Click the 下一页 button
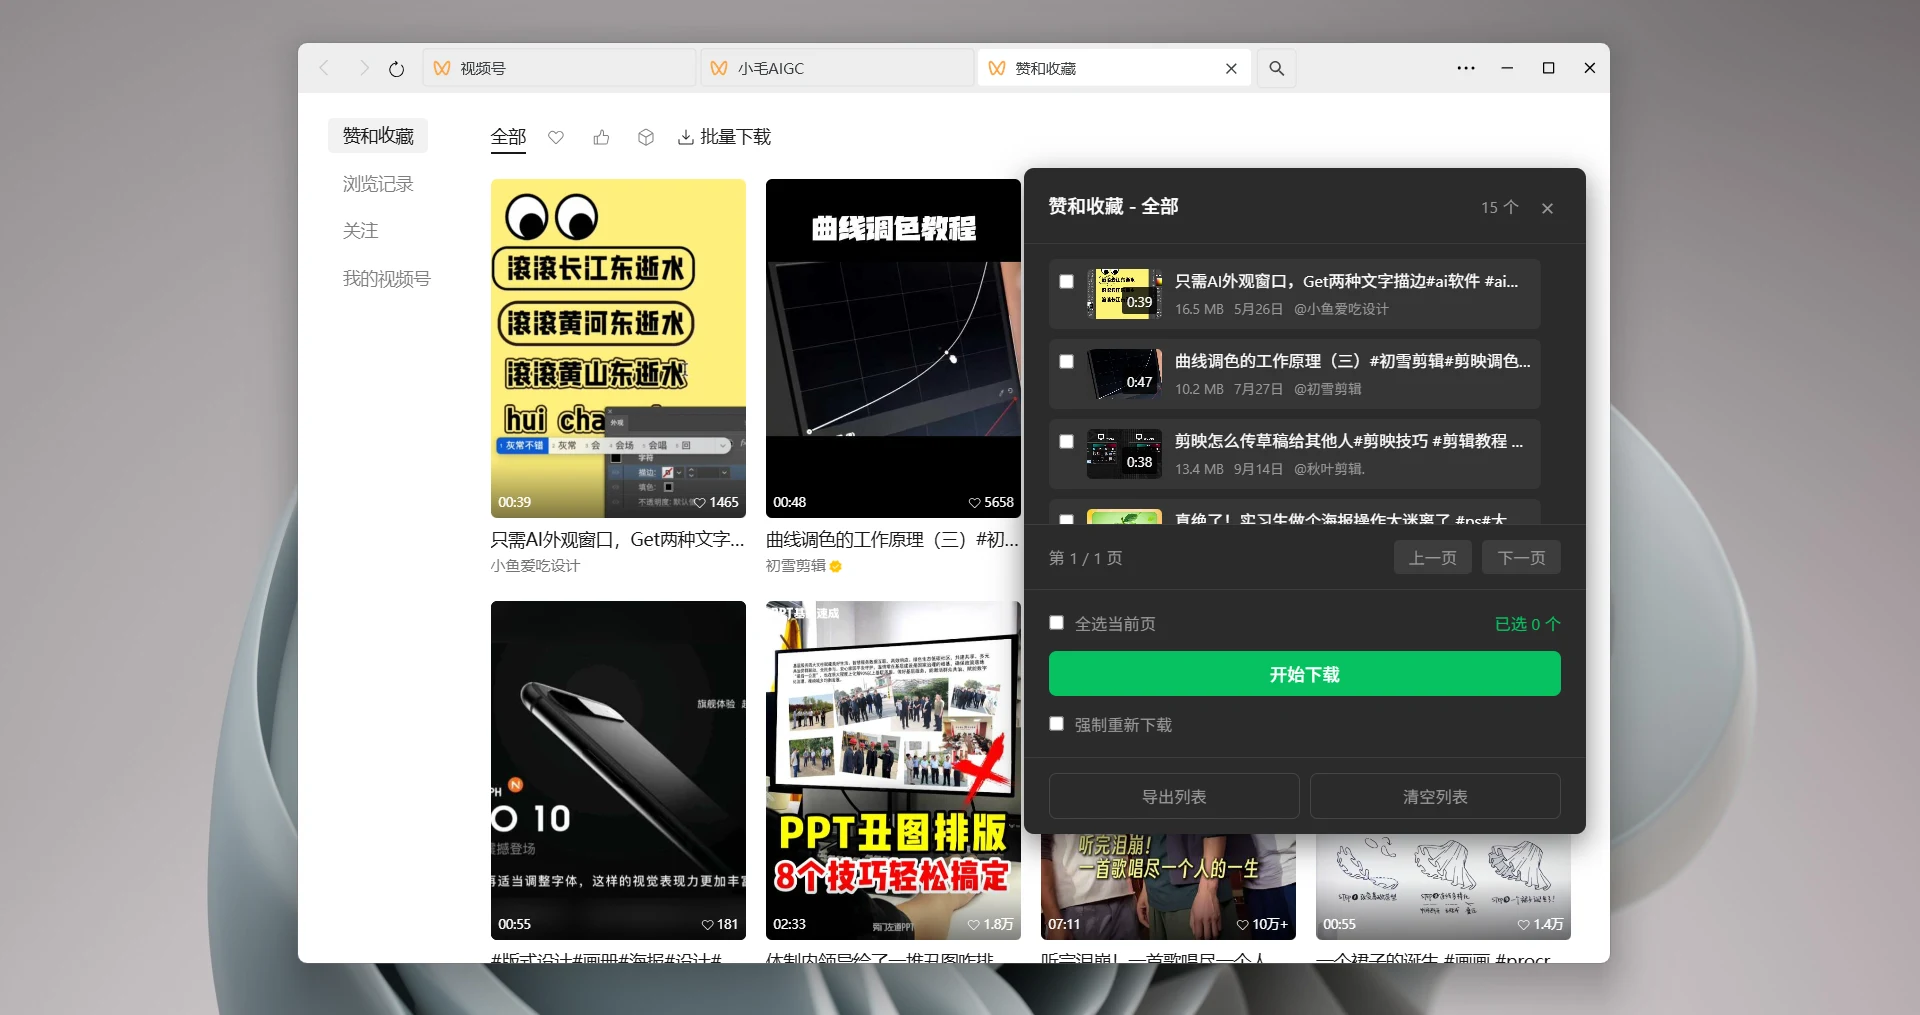Image resolution: width=1920 pixels, height=1015 pixels. click(1521, 558)
